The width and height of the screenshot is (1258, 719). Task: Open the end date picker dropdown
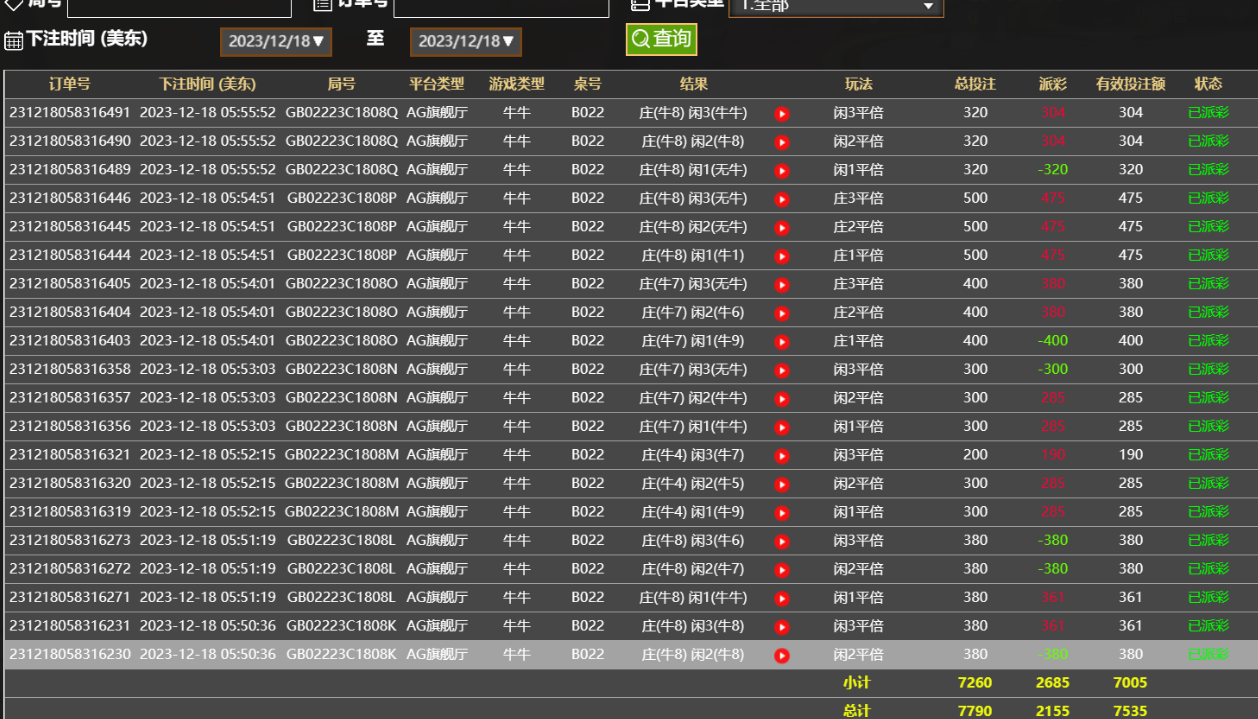coord(465,41)
